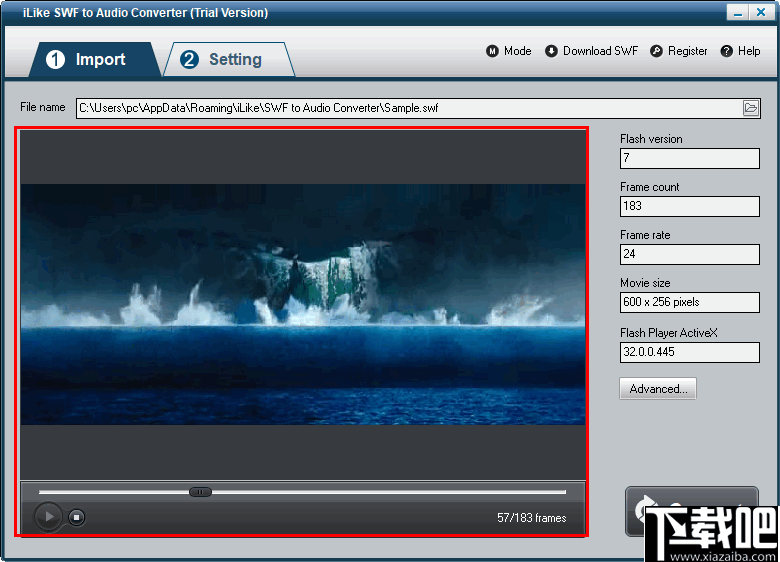Screen dimensions: 780x562
Task: Click the browse folder icon beside File name
Action: [x=751, y=108]
